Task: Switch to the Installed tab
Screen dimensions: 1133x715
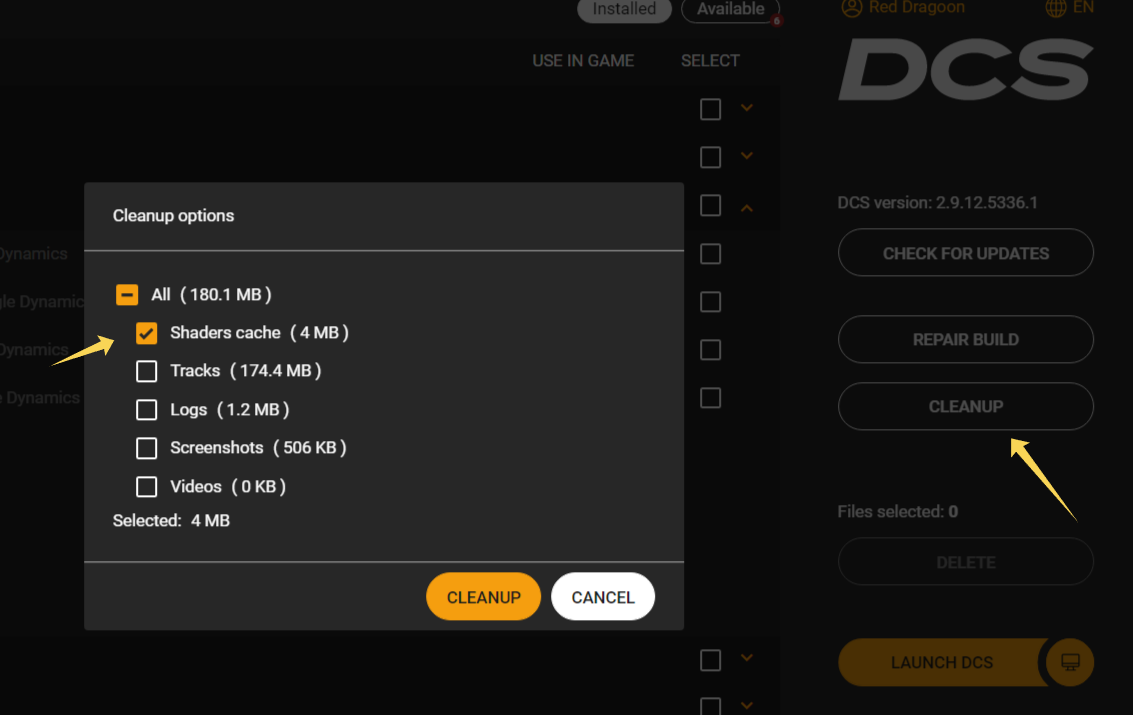Action: (x=624, y=9)
